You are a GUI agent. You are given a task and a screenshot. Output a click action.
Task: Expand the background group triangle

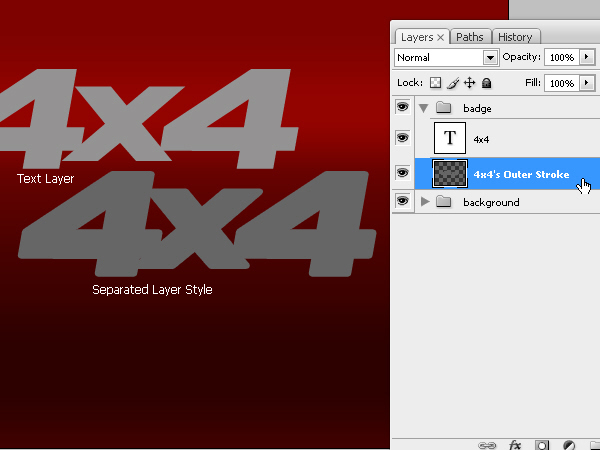[424, 202]
